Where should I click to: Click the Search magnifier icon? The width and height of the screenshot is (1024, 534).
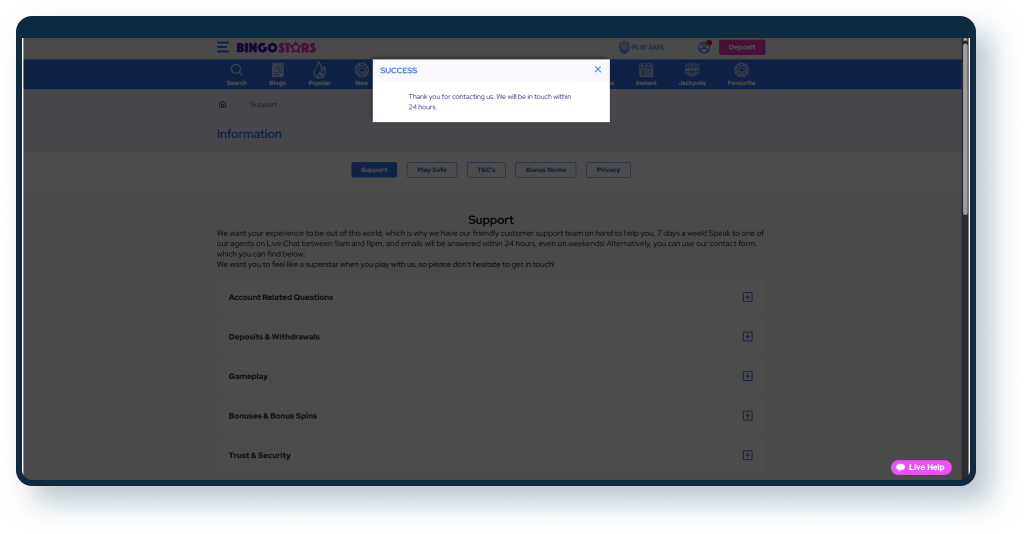(237, 71)
